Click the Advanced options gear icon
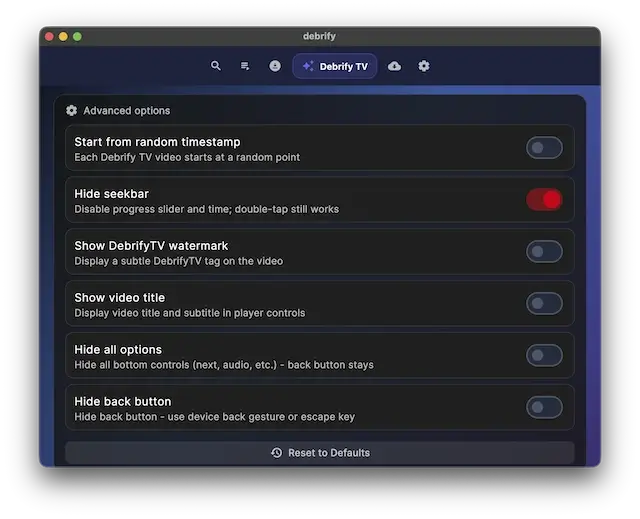Image resolution: width=640 pixels, height=519 pixels. (71, 111)
